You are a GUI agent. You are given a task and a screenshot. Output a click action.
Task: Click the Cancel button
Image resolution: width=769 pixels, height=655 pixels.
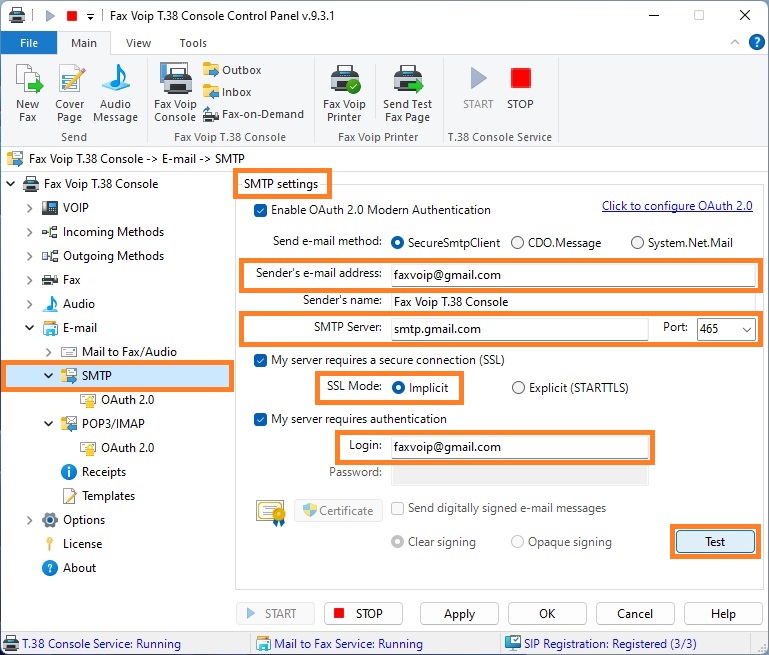635,614
